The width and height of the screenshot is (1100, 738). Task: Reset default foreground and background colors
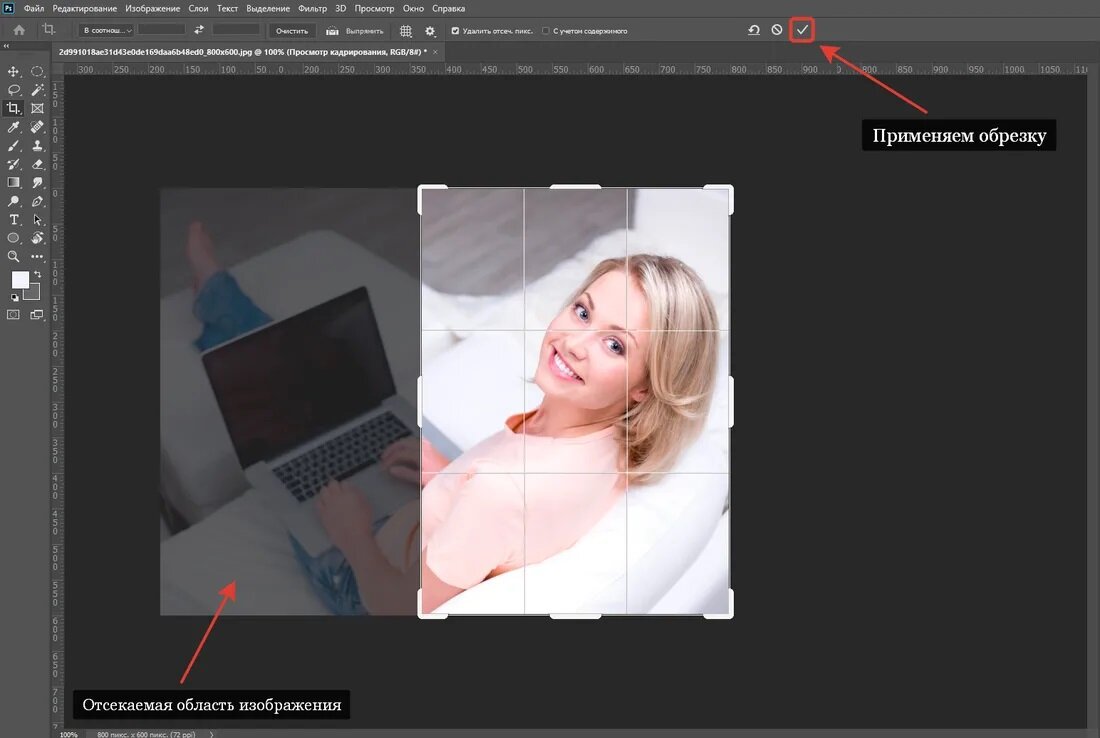15,297
